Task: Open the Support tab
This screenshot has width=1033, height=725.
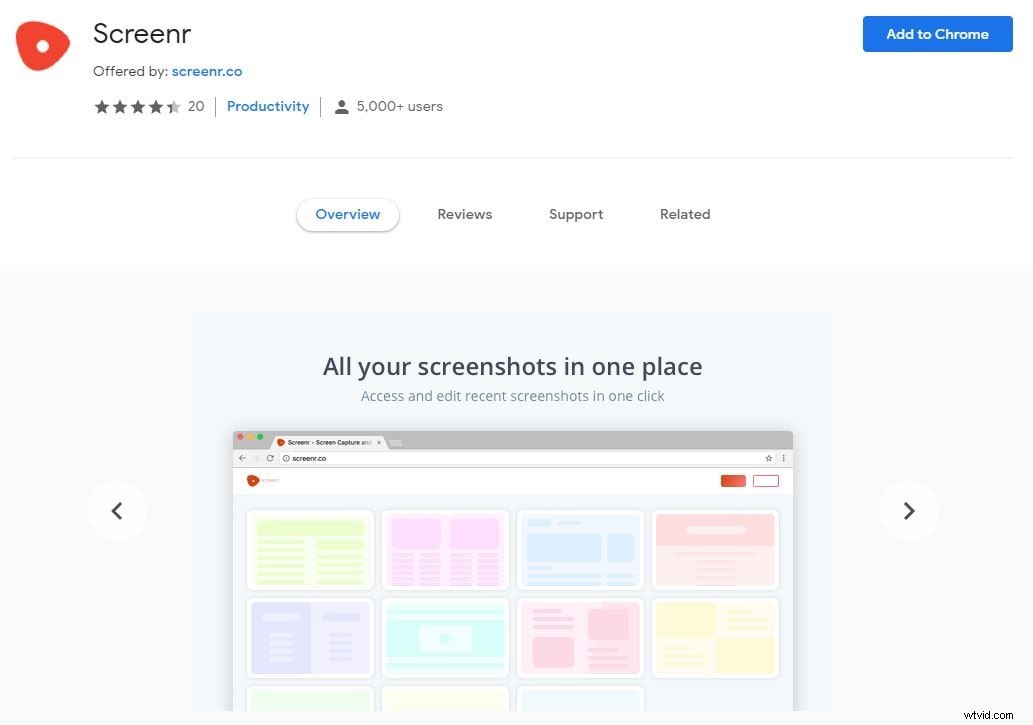Action: (x=576, y=214)
